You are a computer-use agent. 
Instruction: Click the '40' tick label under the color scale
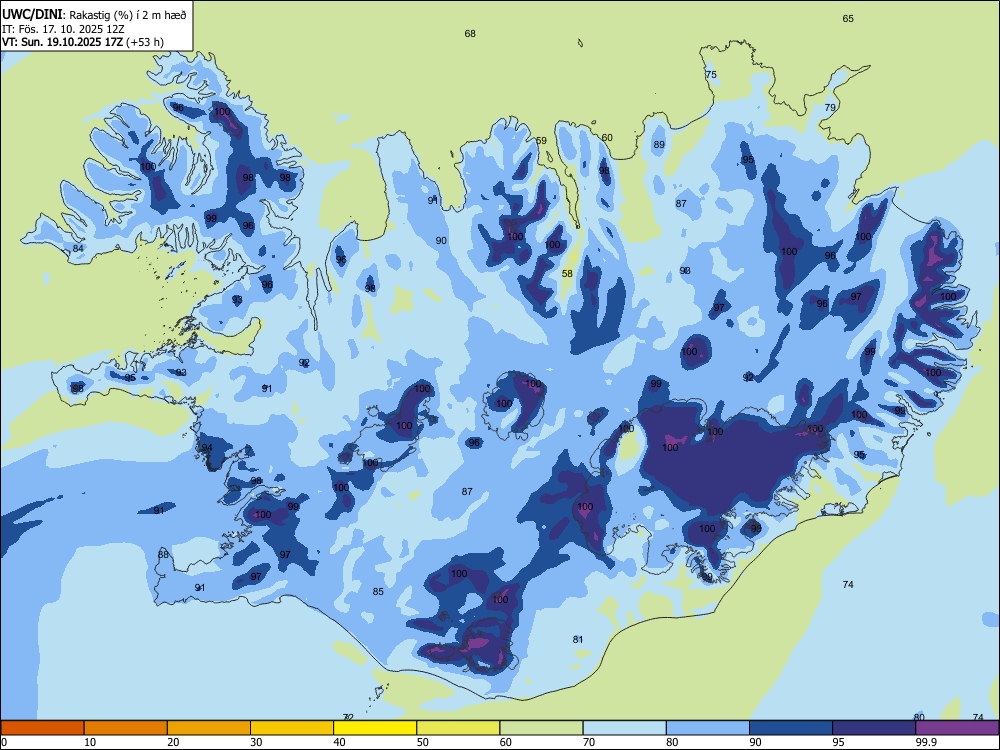(339, 742)
